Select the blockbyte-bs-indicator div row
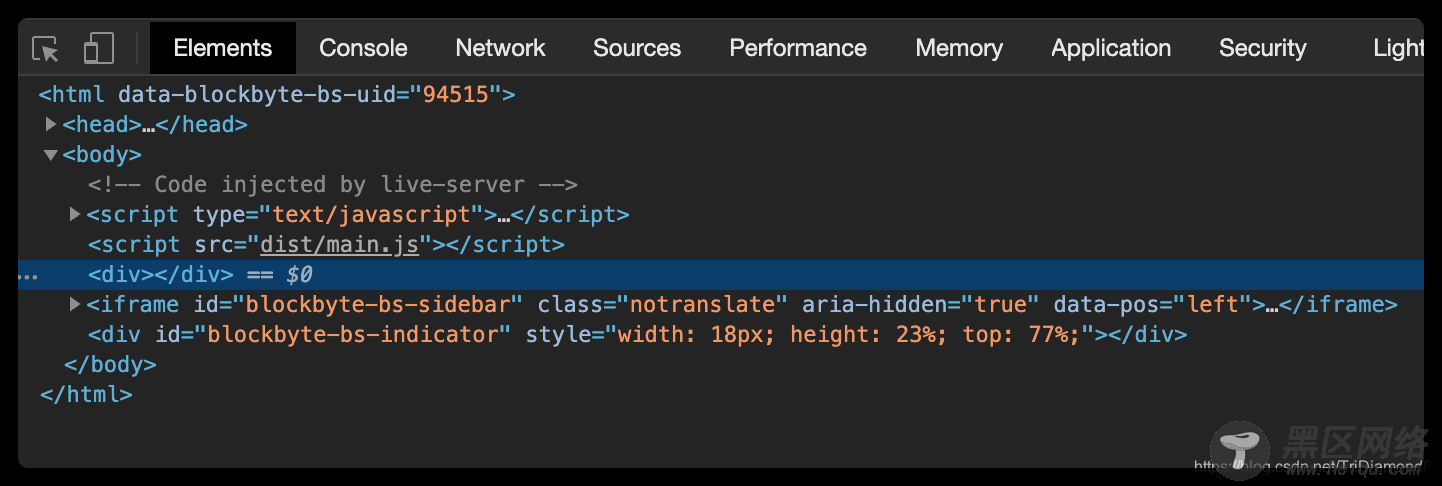The width and height of the screenshot is (1442, 486). [720, 334]
